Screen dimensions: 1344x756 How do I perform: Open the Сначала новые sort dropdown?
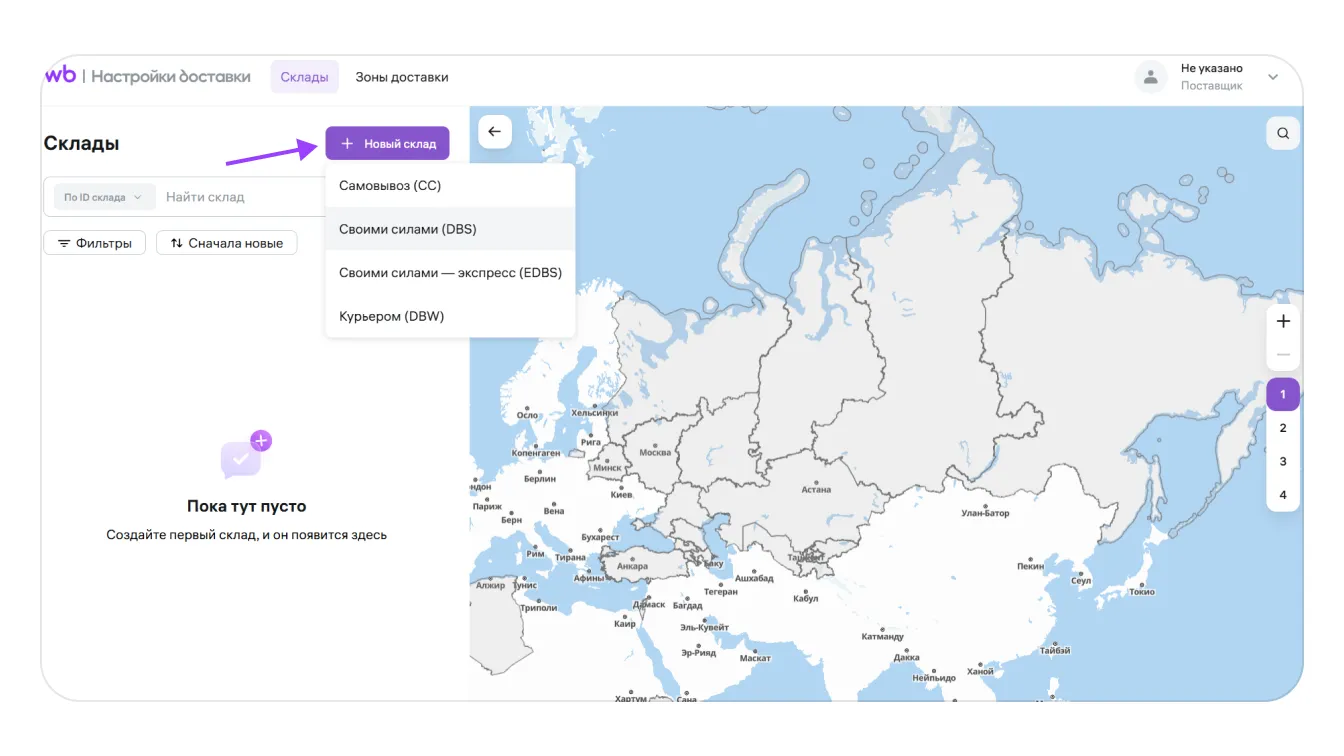(226, 243)
